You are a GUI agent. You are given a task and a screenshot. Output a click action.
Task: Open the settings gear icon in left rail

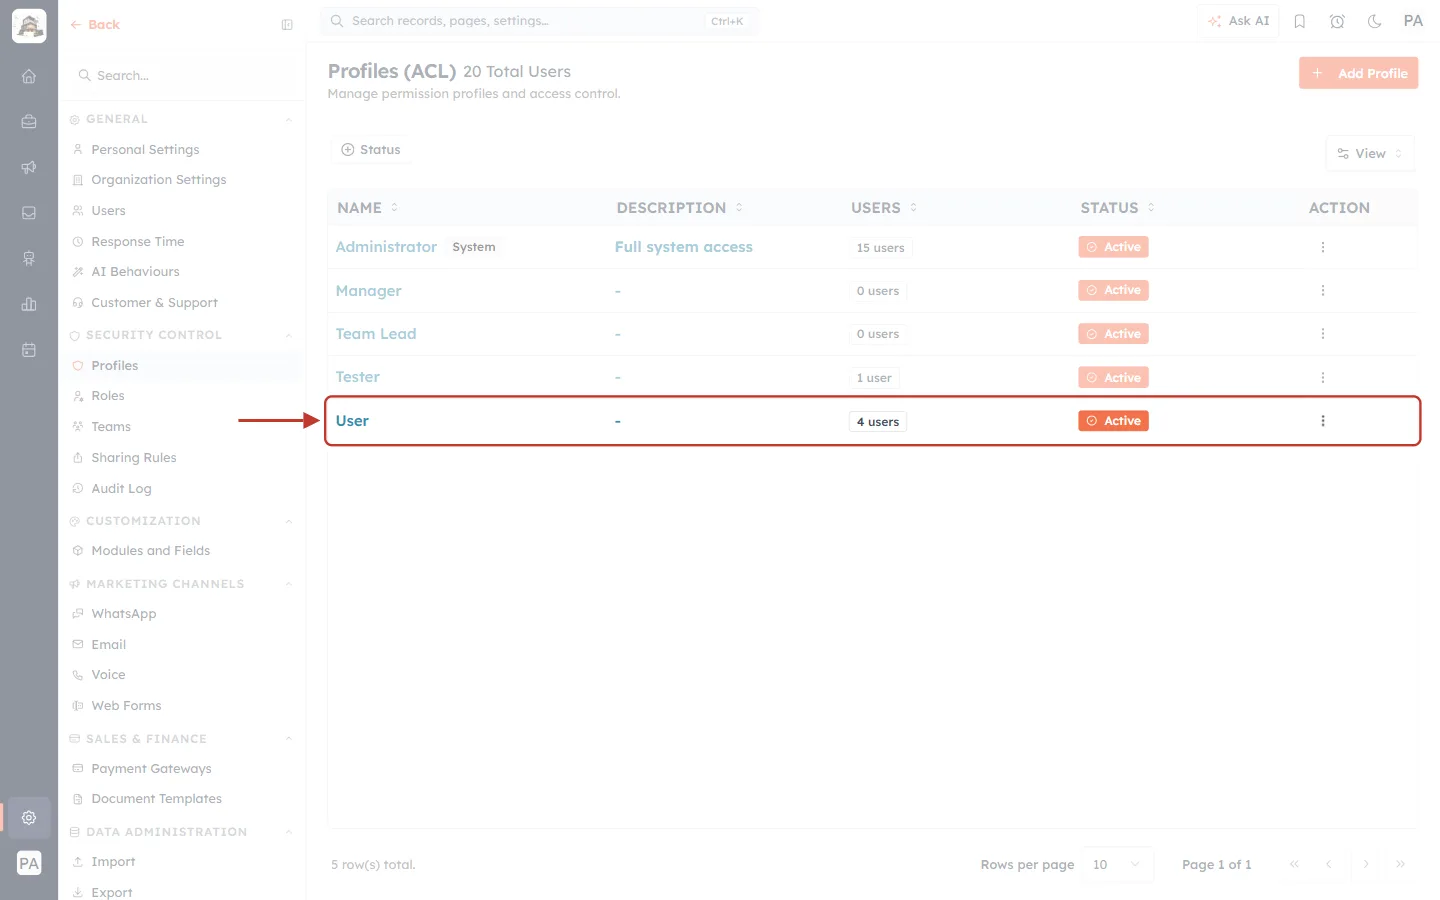[29, 817]
